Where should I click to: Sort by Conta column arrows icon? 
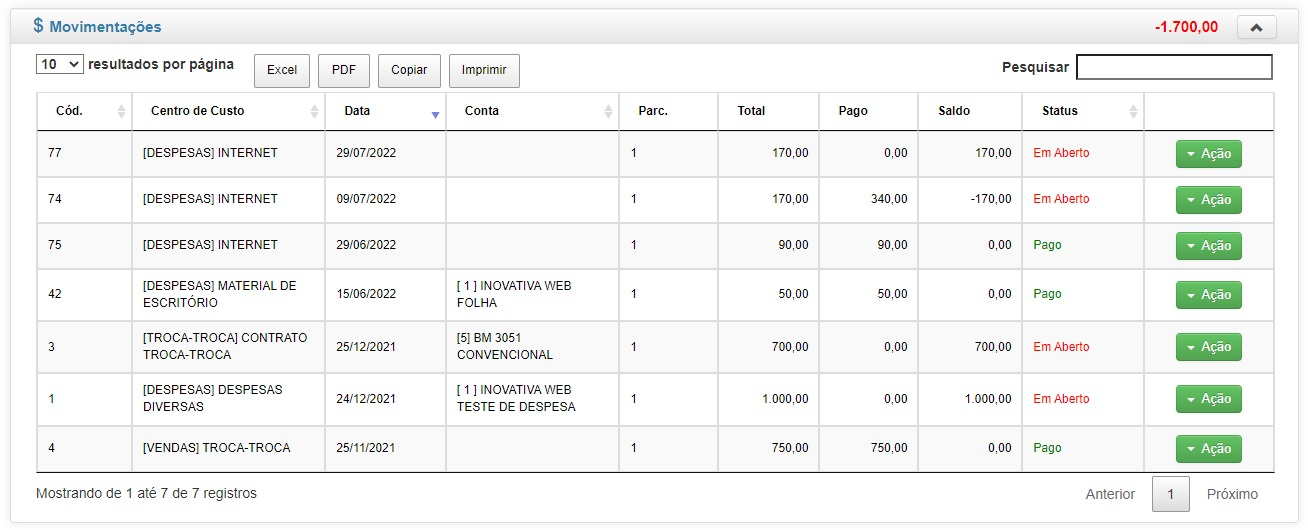[608, 111]
